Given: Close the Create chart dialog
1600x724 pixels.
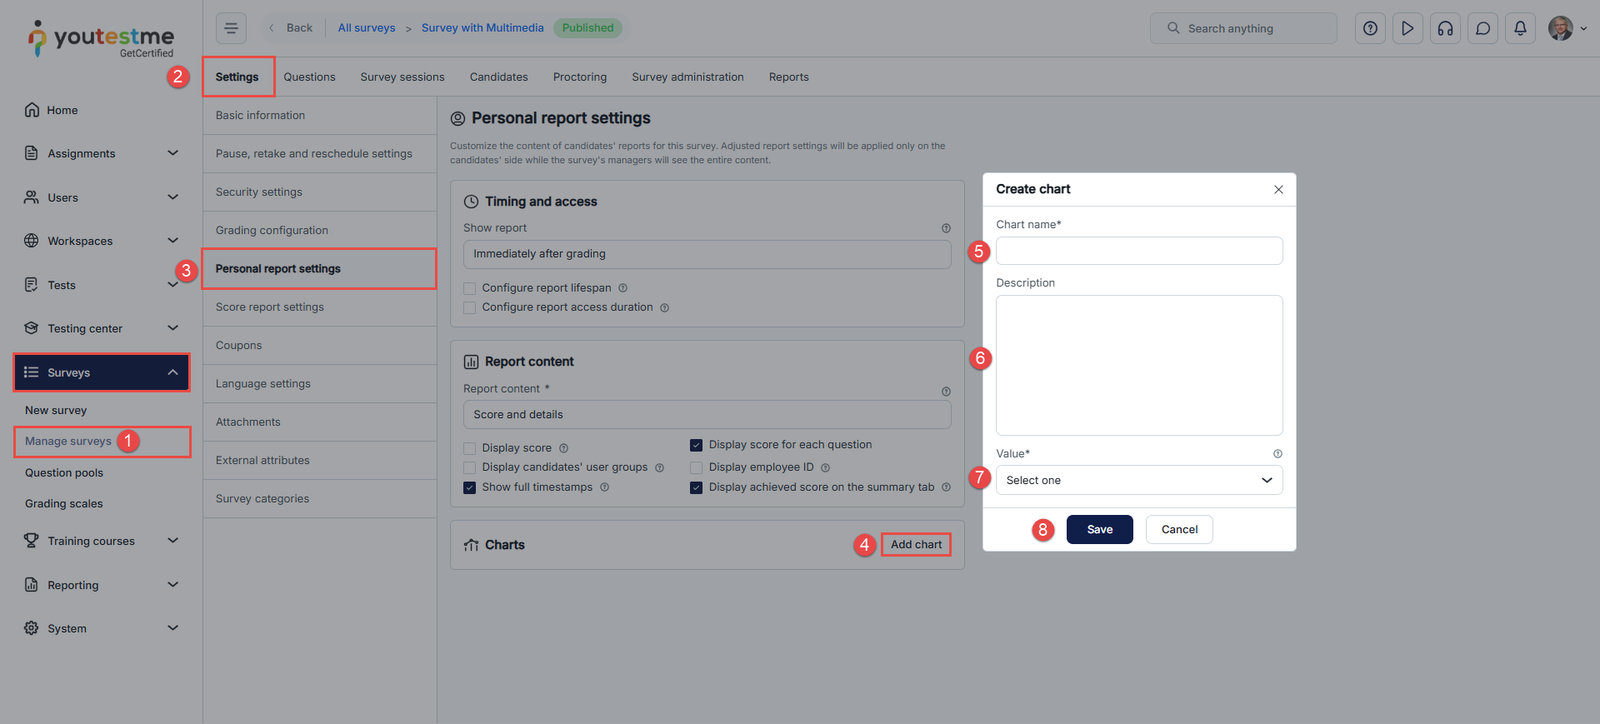Looking at the screenshot, I should click(1278, 190).
